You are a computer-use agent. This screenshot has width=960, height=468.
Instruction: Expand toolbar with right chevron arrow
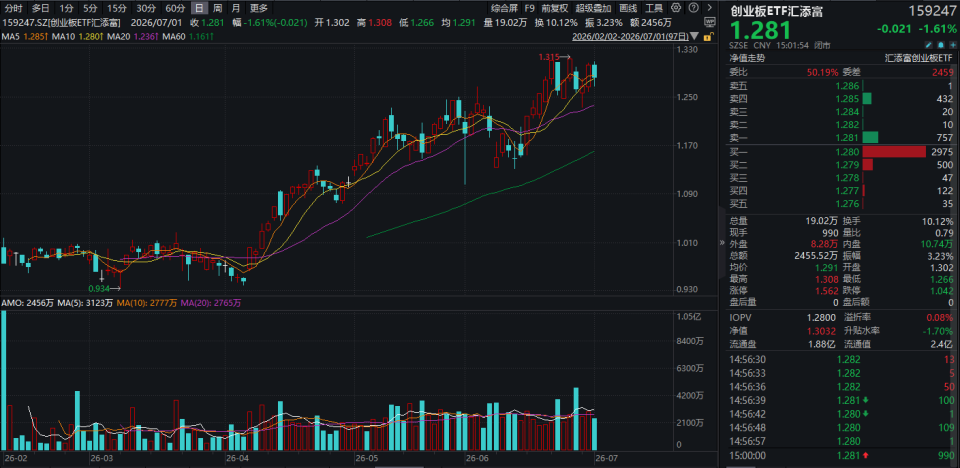[710, 8]
